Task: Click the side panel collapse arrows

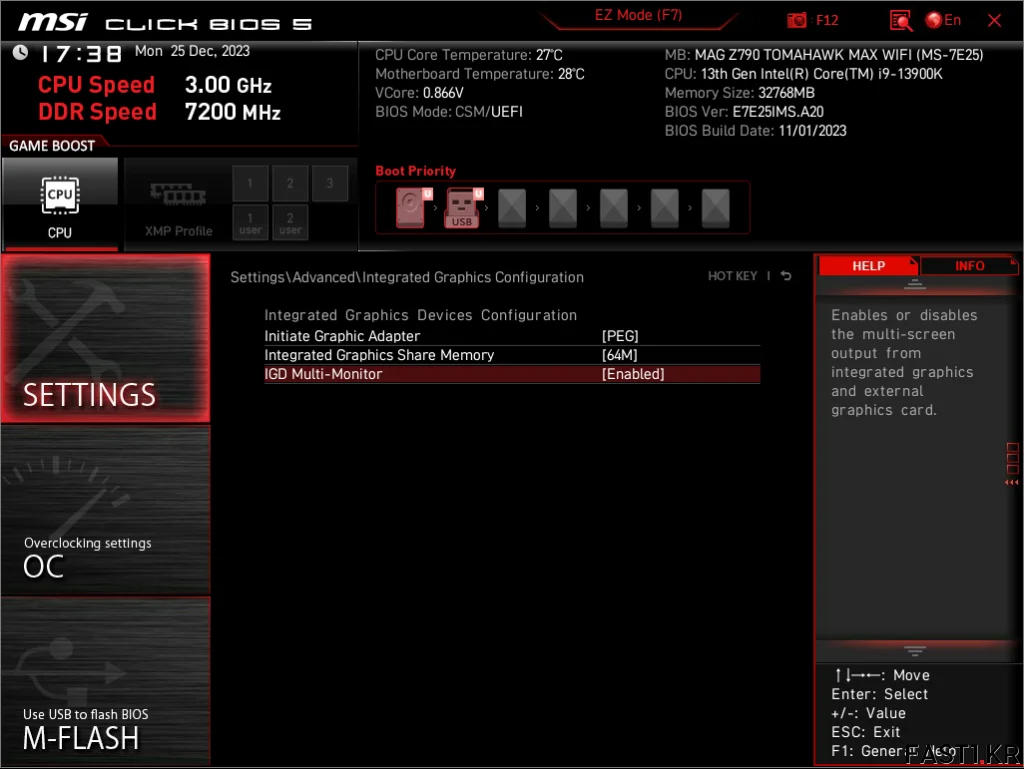Action: point(1012,482)
